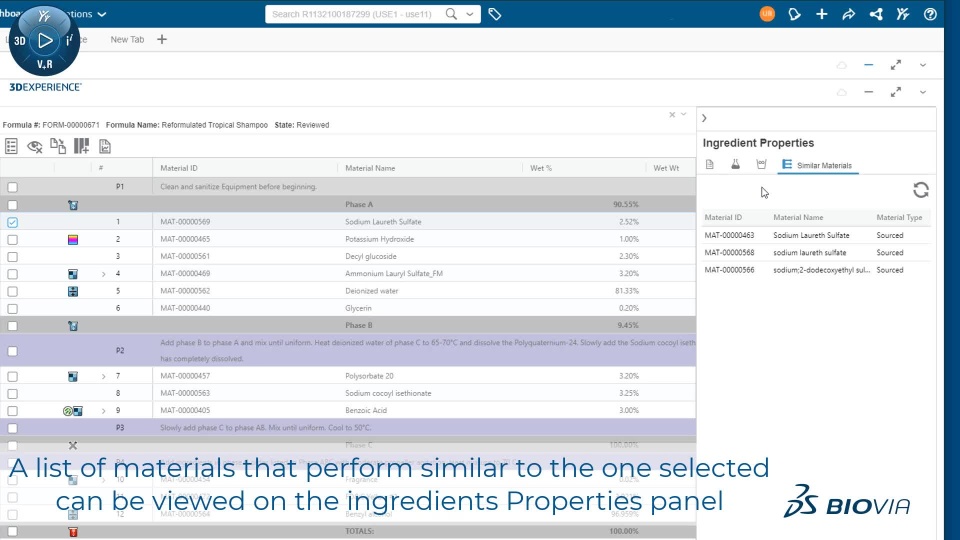Open the collaboration network icon
The width and height of the screenshot is (960, 540).
(x=876, y=13)
